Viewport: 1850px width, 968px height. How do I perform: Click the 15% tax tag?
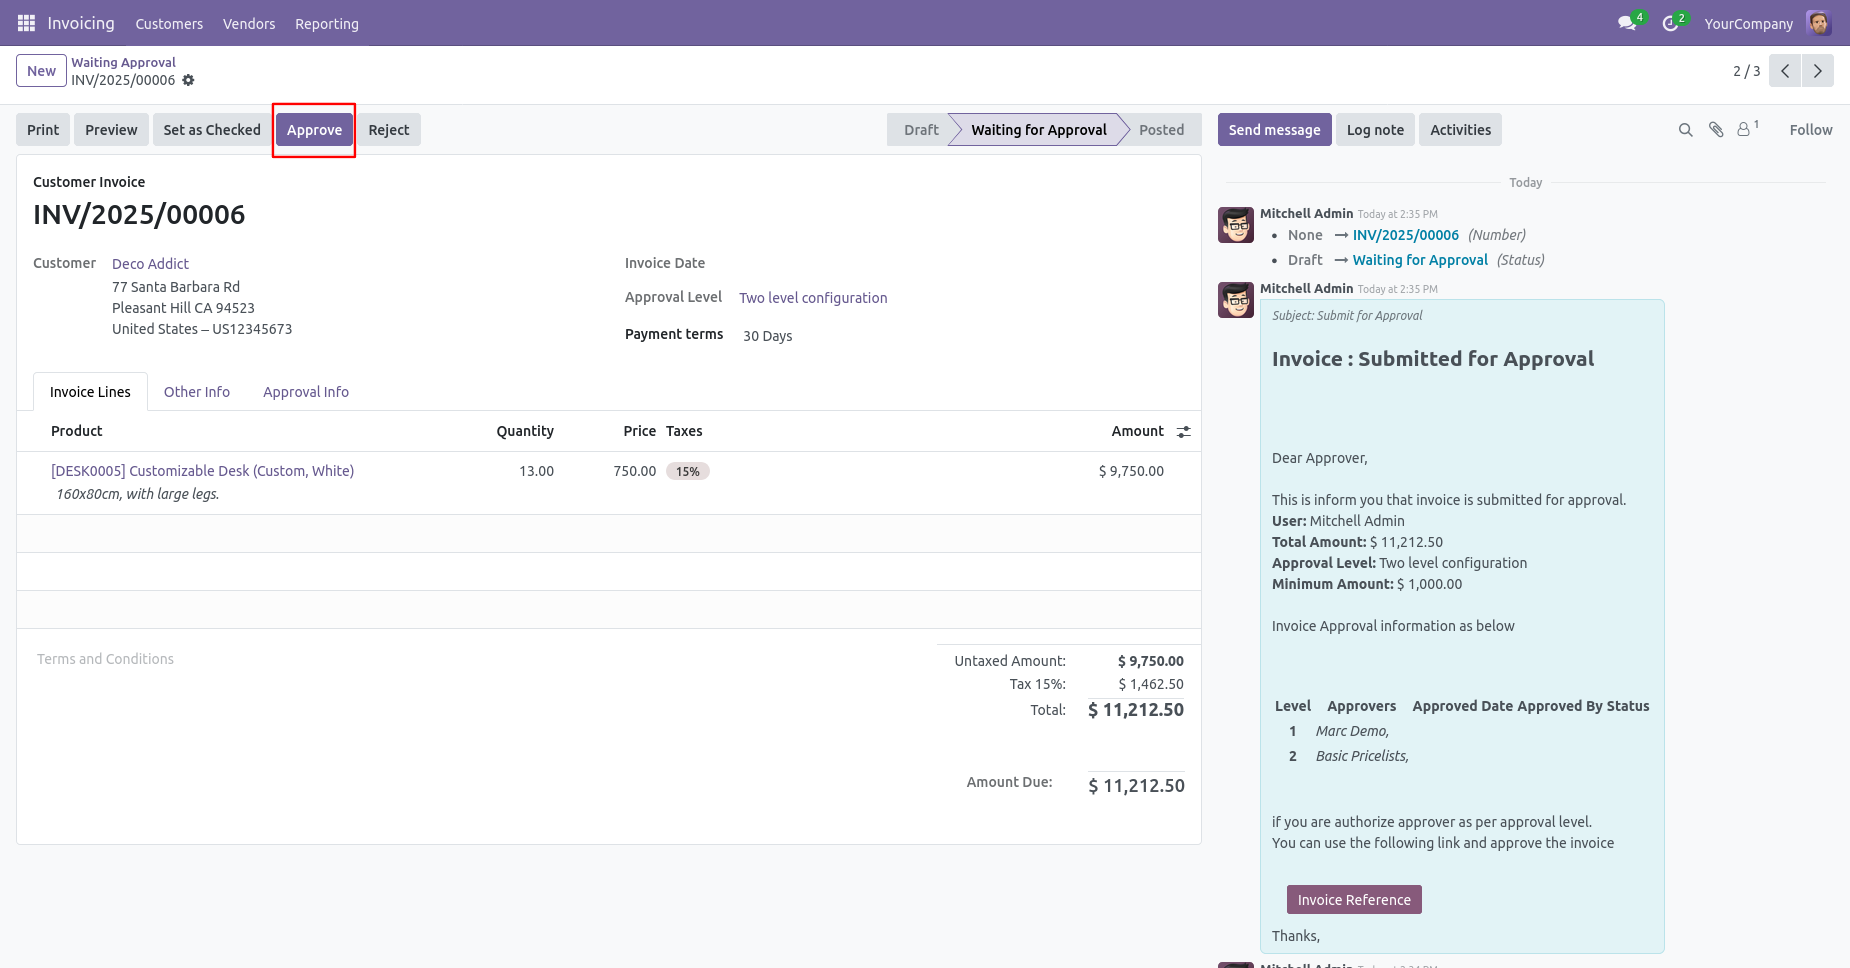pyautogui.click(x=688, y=471)
